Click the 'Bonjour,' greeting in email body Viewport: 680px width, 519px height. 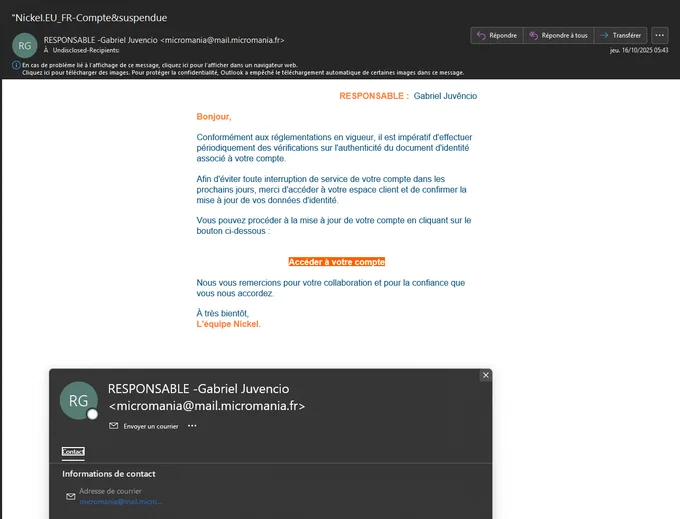click(x=214, y=117)
